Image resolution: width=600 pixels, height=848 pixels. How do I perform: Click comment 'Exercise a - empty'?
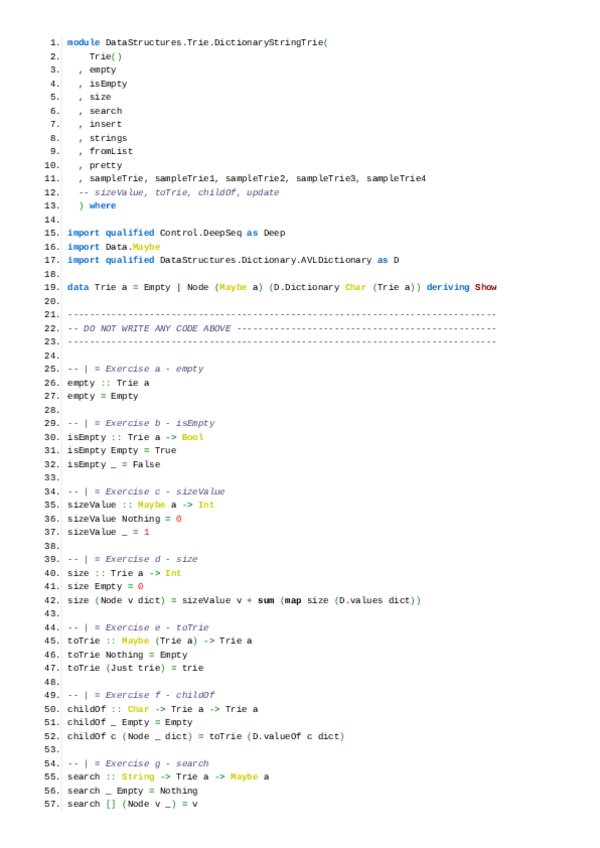pos(154,369)
